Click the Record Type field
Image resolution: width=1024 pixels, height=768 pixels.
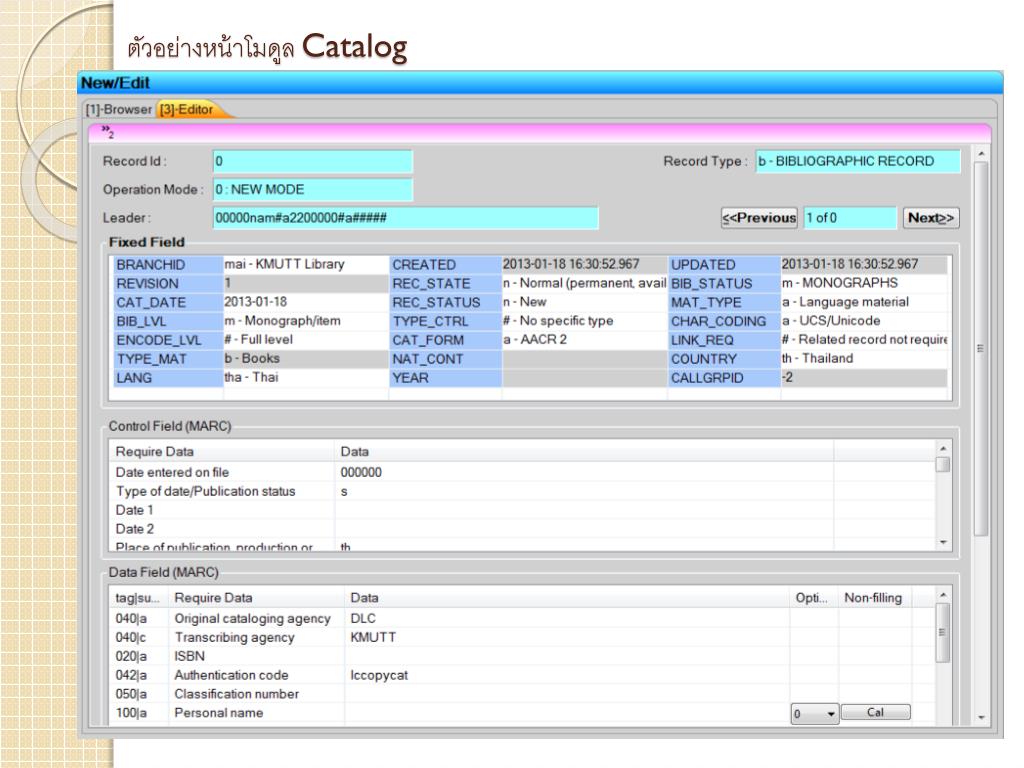pyautogui.click(x=858, y=161)
